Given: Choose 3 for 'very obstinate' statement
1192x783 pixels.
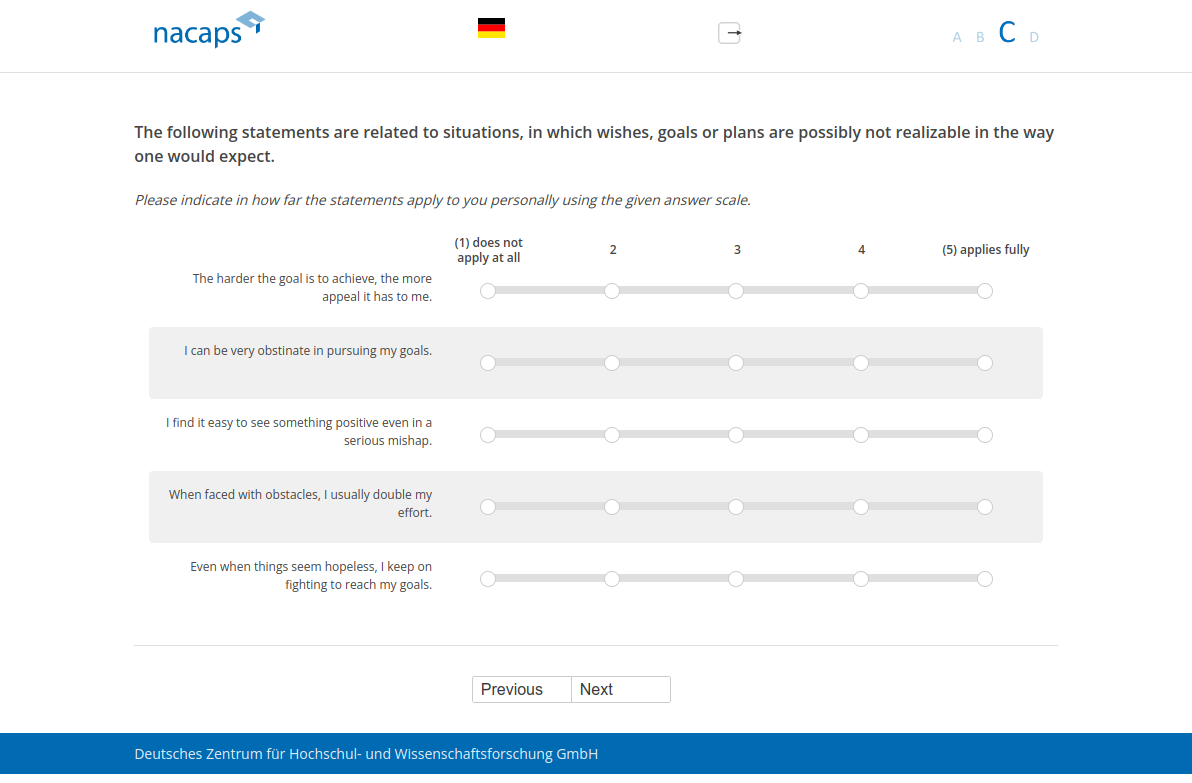Looking at the screenshot, I should [x=736, y=363].
